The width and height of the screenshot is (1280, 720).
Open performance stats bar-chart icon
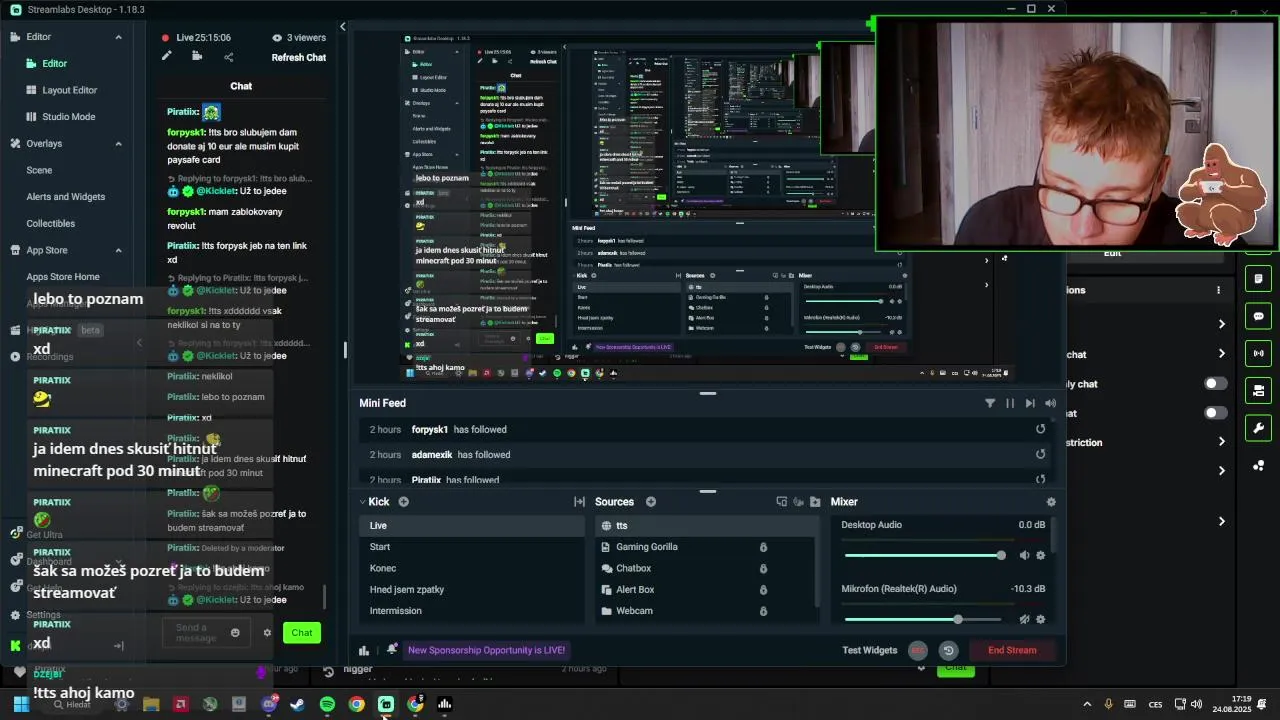click(x=364, y=651)
